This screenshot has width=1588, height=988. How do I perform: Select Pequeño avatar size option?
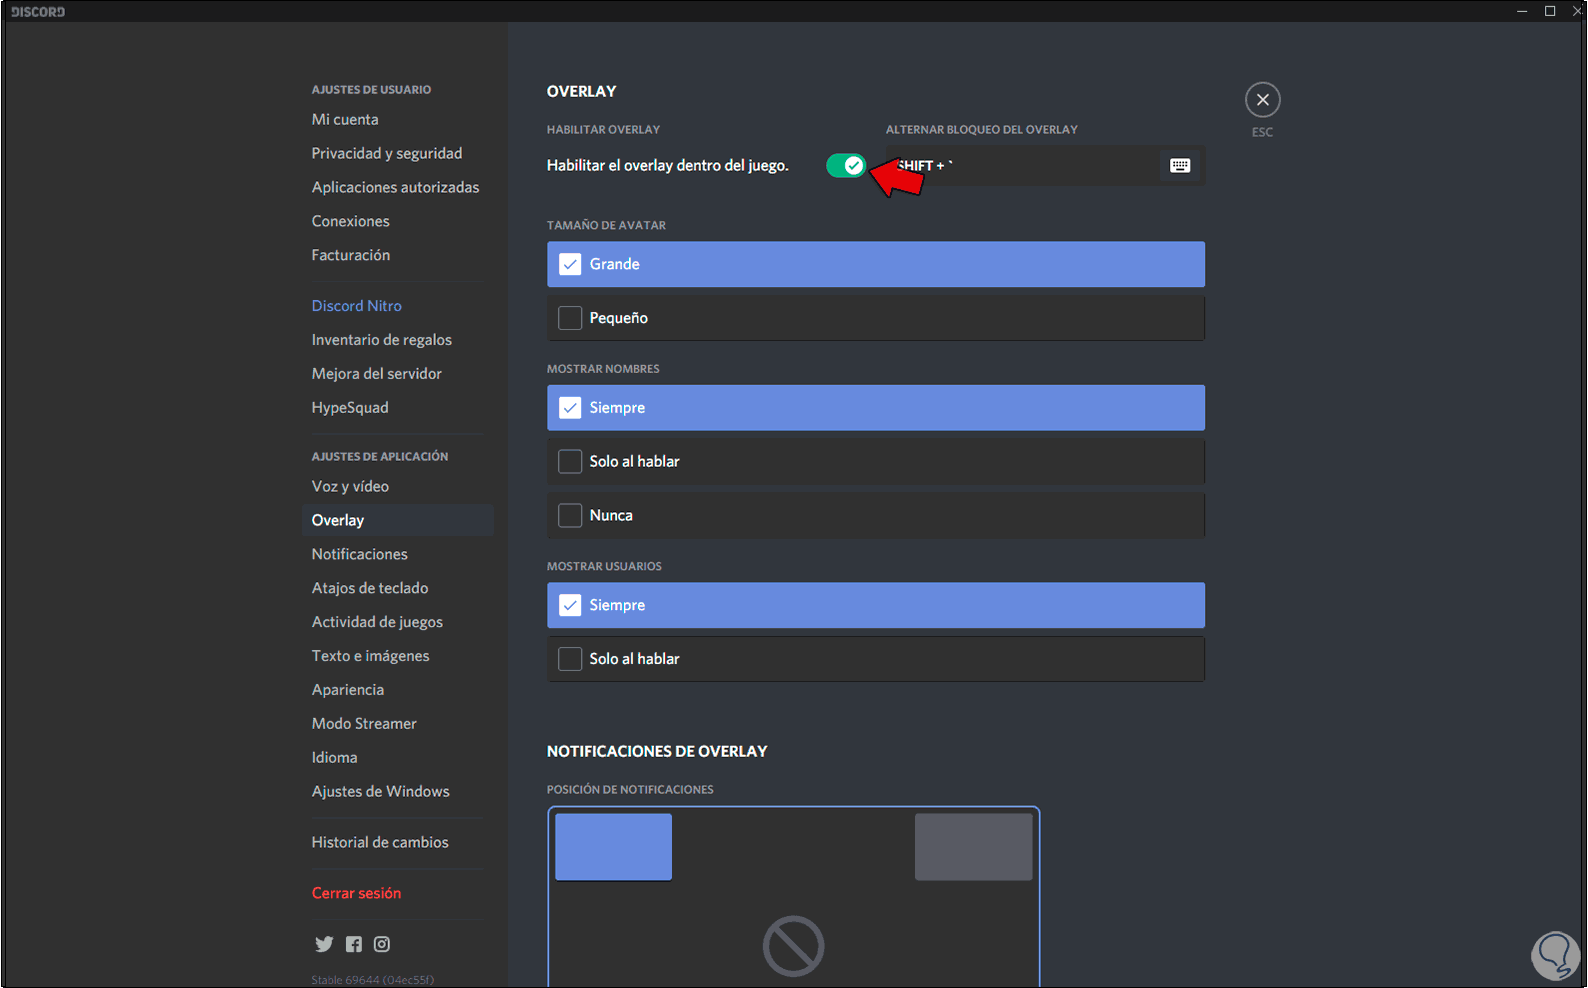click(x=876, y=318)
